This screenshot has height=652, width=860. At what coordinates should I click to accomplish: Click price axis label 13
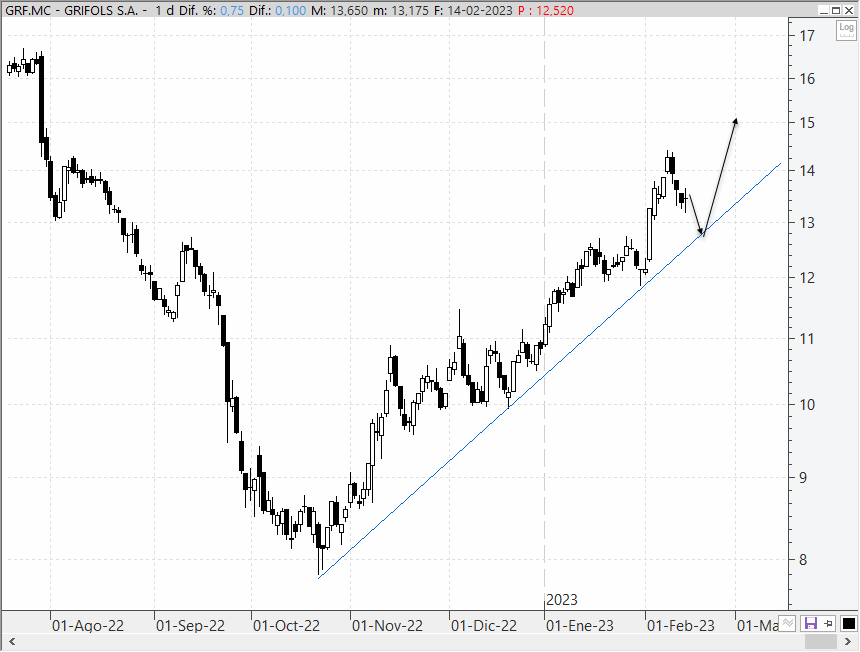tap(807, 223)
